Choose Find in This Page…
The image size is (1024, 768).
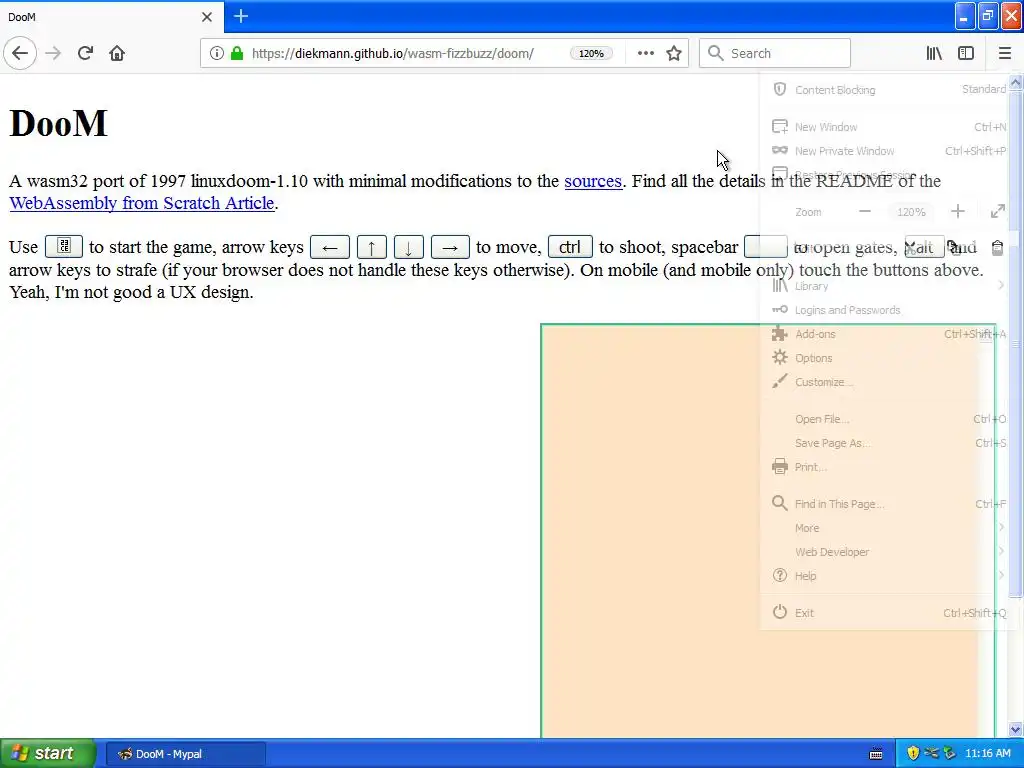[x=889, y=504]
